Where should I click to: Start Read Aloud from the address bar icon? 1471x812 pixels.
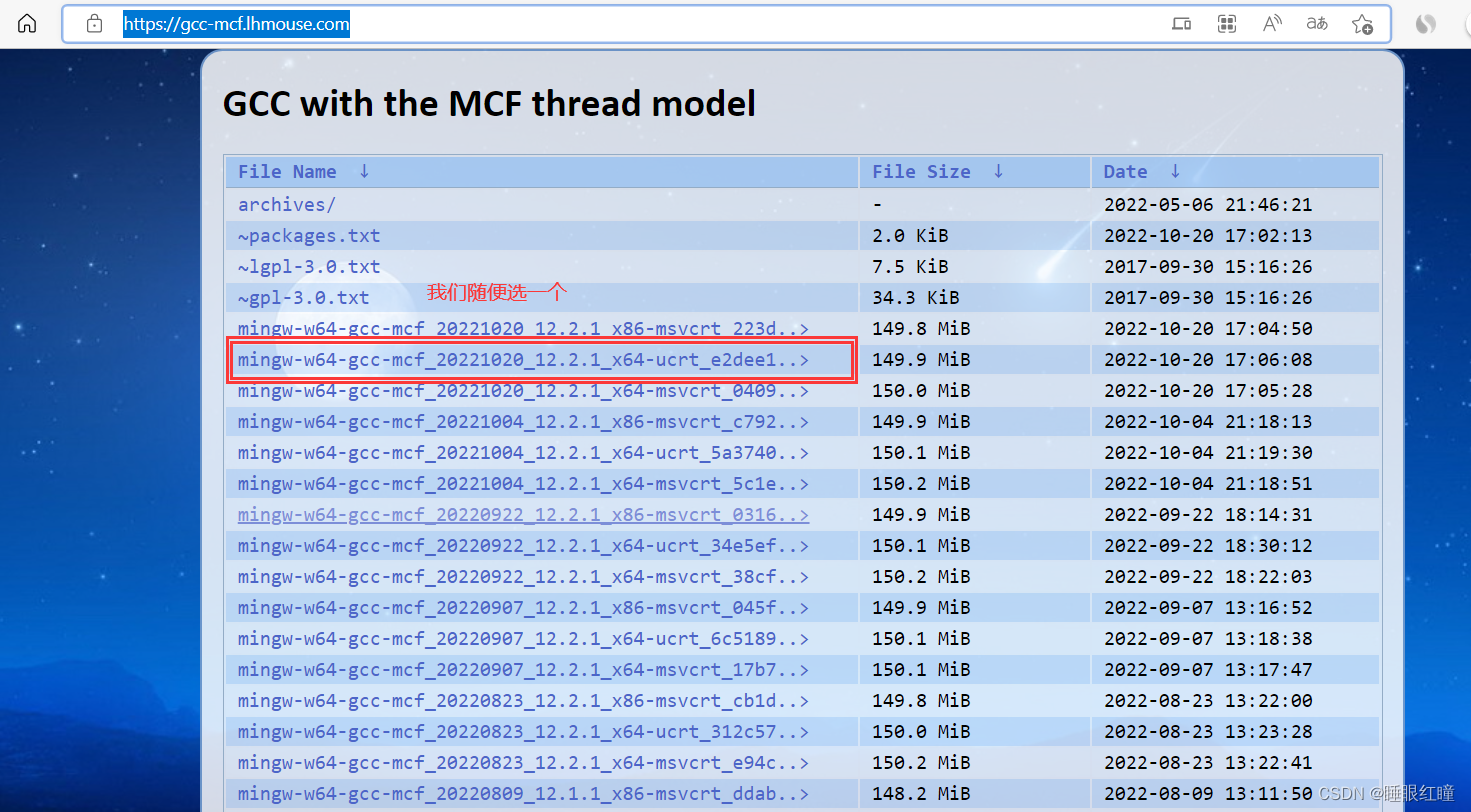tap(1272, 24)
